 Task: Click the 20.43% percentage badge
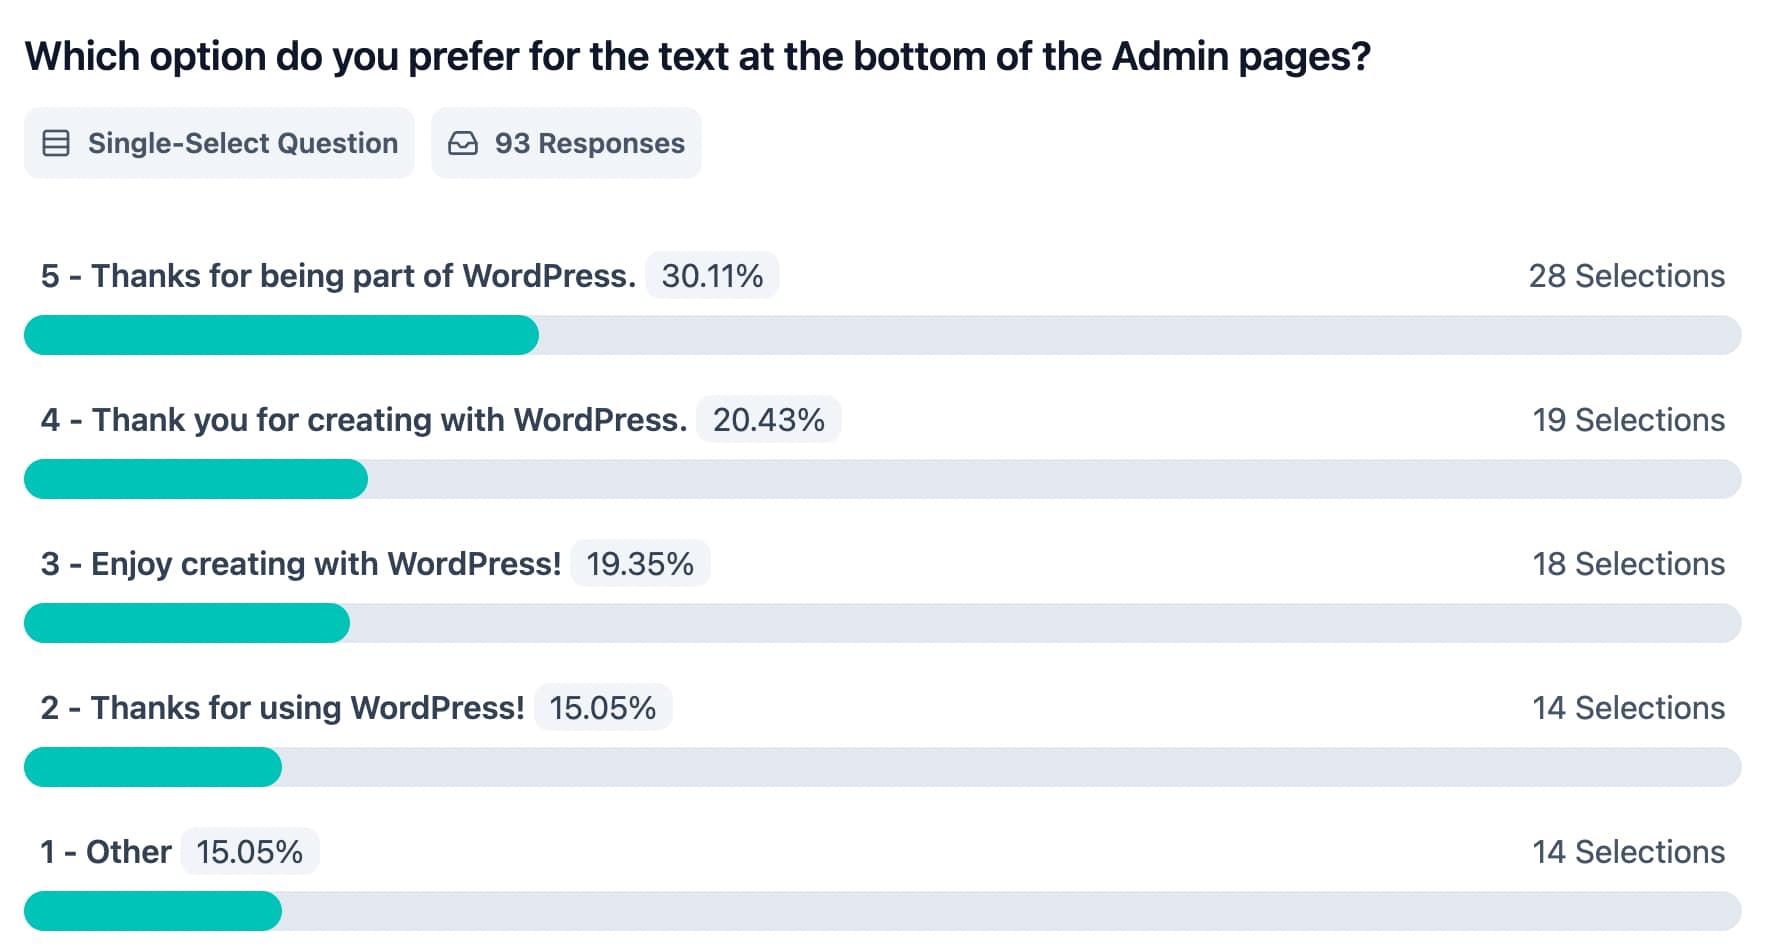(768, 420)
